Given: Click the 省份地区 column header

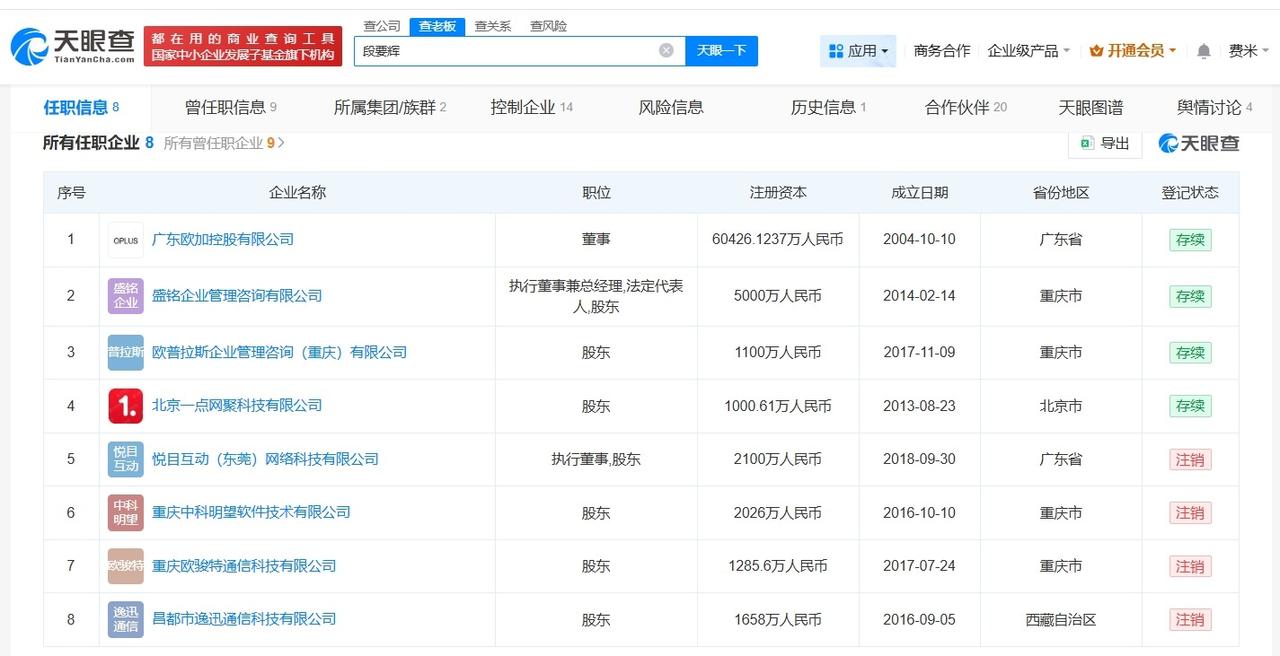Looking at the screenshot, I should point(1061,193).
